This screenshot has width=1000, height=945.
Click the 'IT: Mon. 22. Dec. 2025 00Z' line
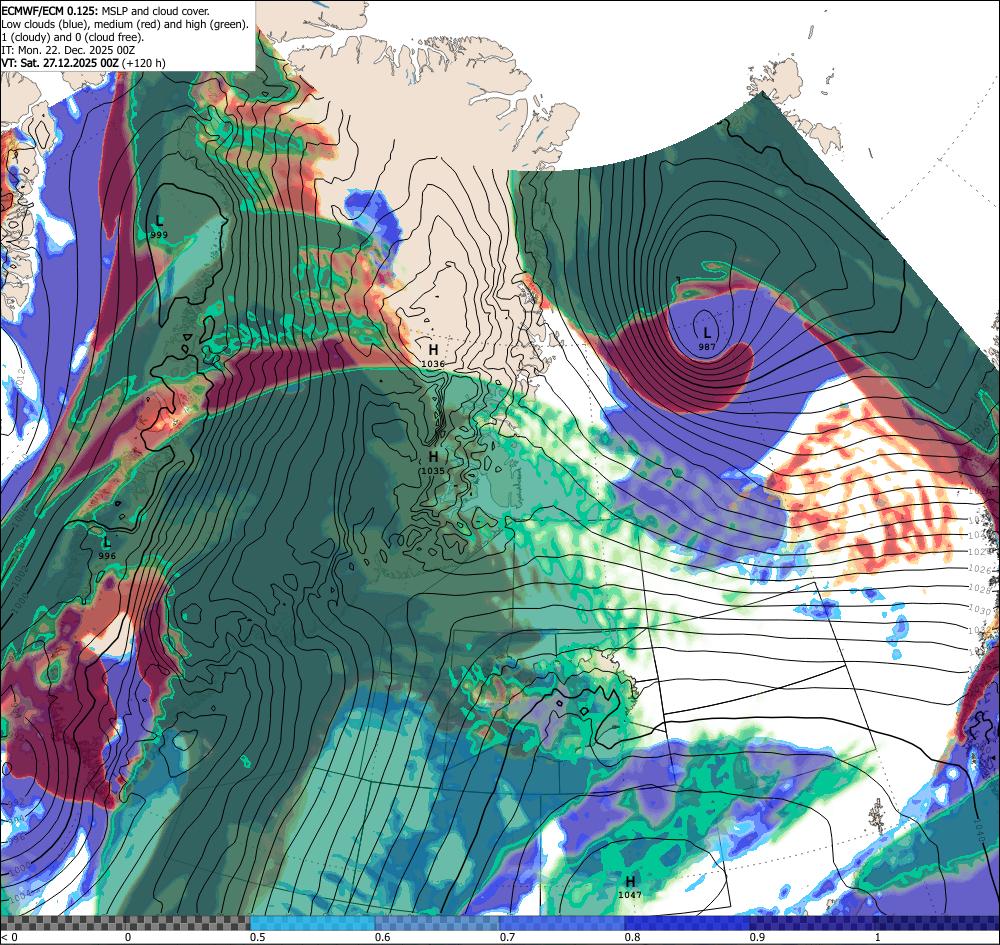[x=68, y=50]
